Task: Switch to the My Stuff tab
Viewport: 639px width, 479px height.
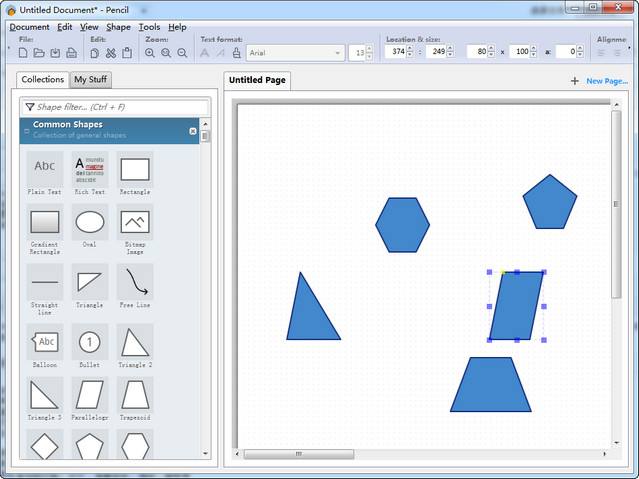Action: [90, 79]
